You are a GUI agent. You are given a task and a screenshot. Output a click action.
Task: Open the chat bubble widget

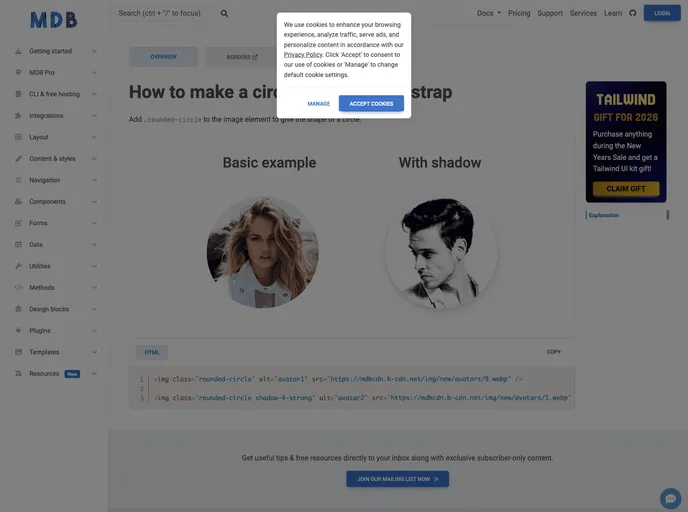click(x=670, y=498)
